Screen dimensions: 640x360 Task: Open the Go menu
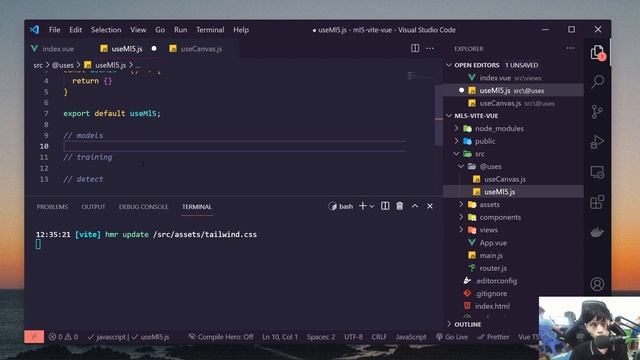point(160,30)
